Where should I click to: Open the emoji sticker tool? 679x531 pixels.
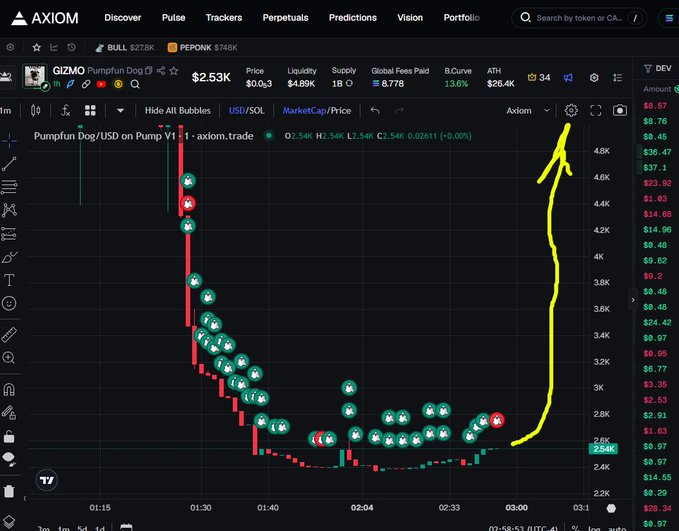[9, 303]
